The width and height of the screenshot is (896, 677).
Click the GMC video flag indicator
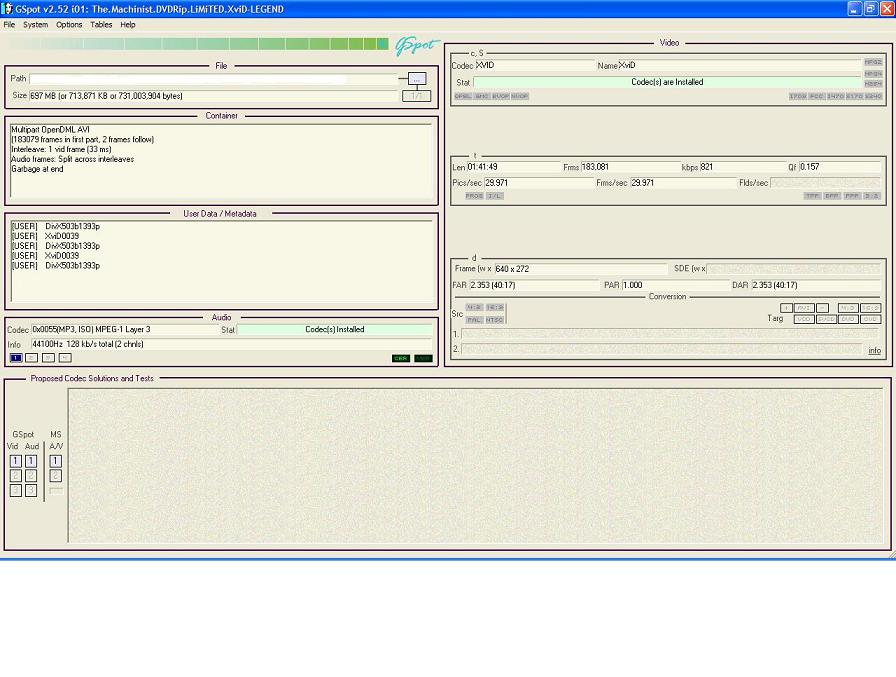click(482, 96)
